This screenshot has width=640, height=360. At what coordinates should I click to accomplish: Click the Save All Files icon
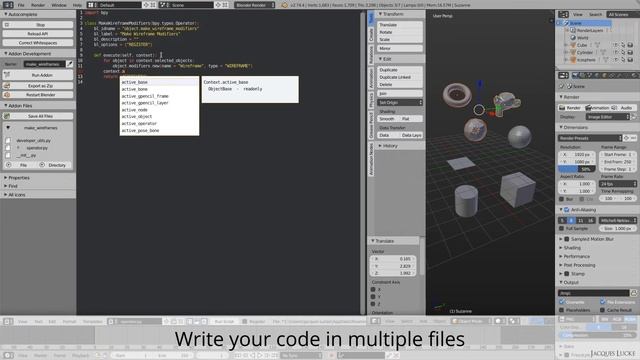7,116
